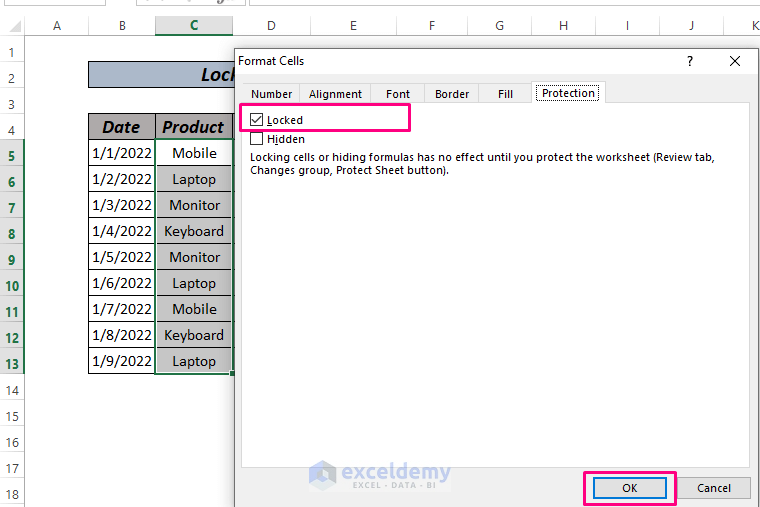The image size is (760, 507).
Task: Select column H header
Action: (563, 26)
